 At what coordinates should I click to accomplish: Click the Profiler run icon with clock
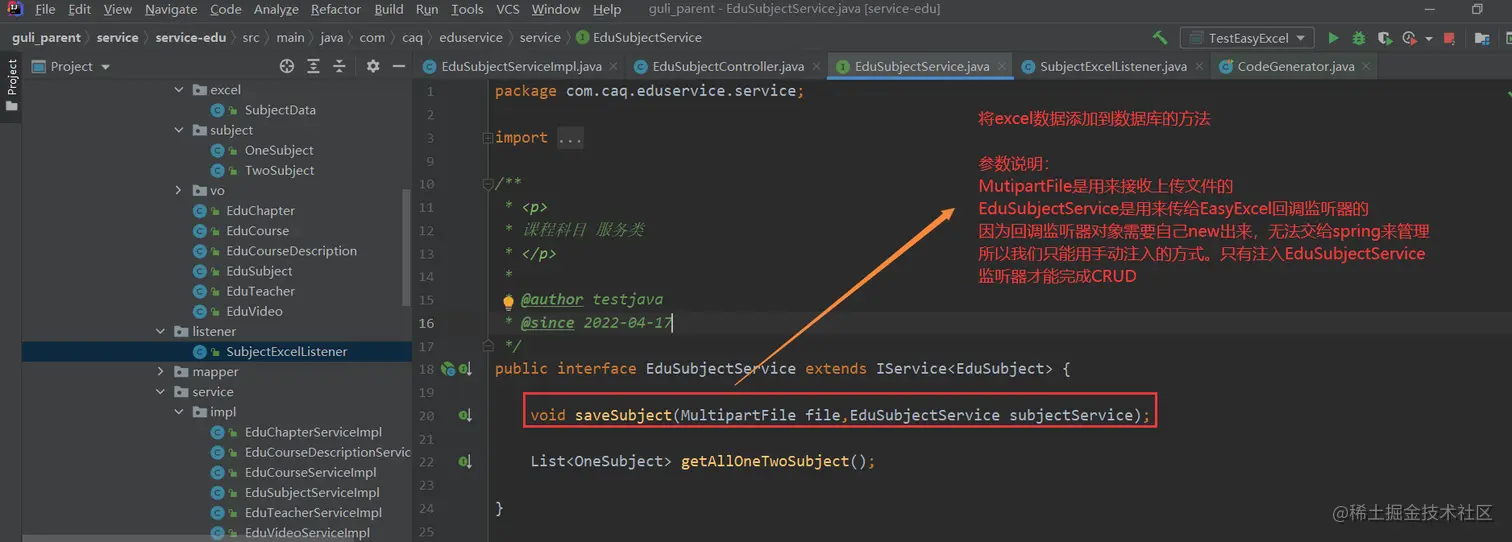[x=1409, y=38]
